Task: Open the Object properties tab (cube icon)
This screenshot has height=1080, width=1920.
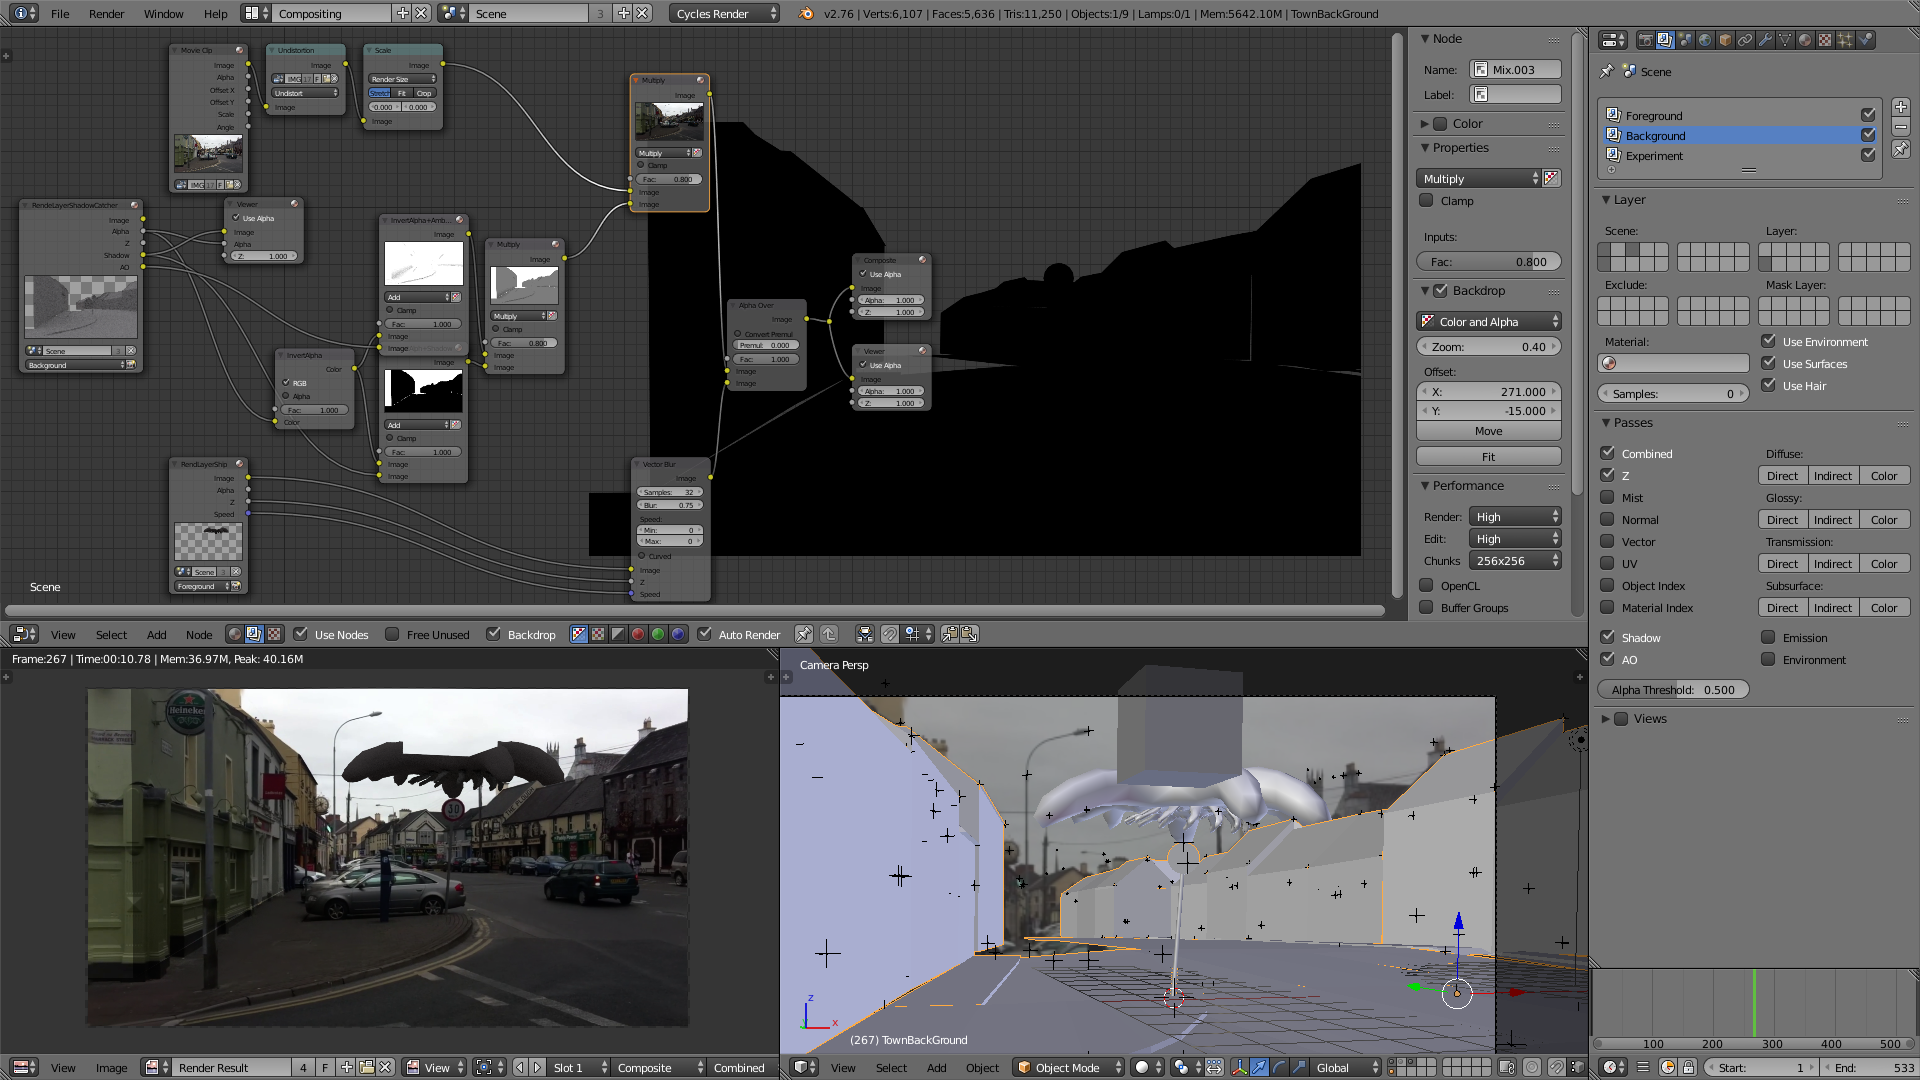Action: pyautogui.click(x=1725, y=40)
